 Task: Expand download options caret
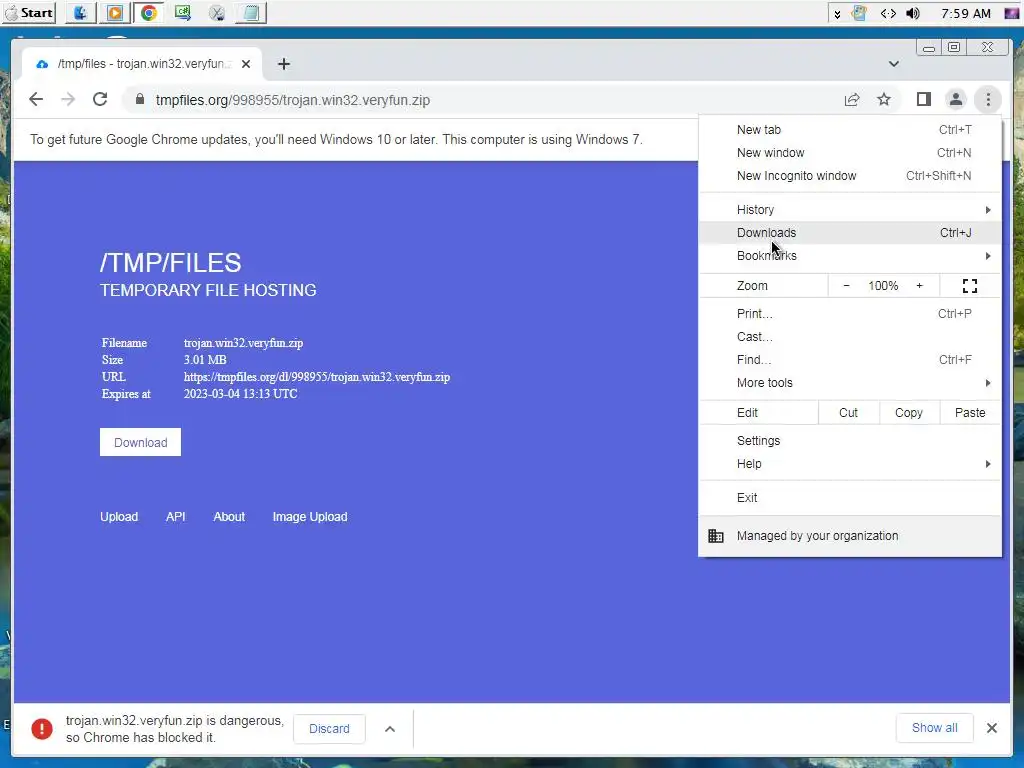[x=390, y=729]
